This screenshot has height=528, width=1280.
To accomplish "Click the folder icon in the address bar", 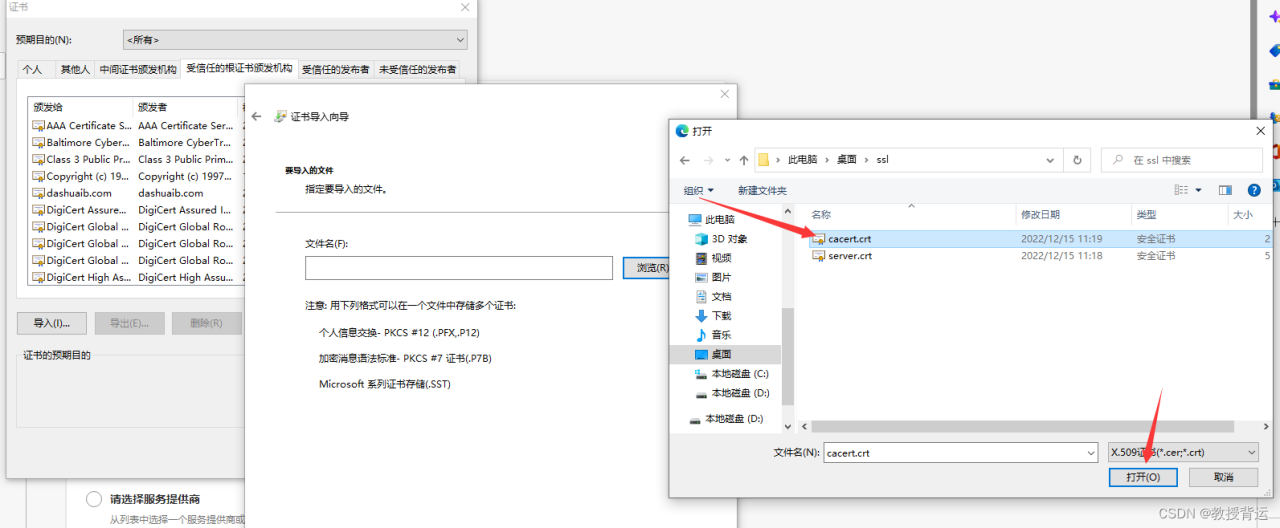I will pyautogui.click(x=764, y=160).
